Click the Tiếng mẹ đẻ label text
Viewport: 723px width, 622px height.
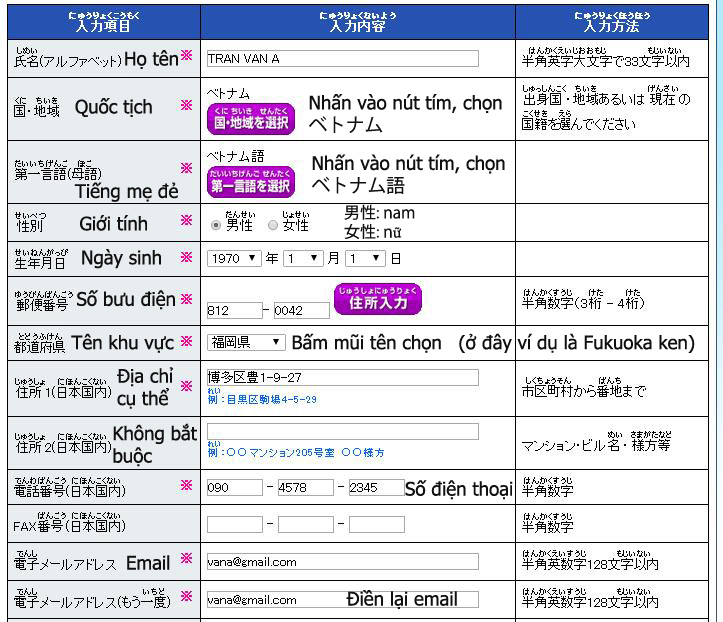[127, 191]
